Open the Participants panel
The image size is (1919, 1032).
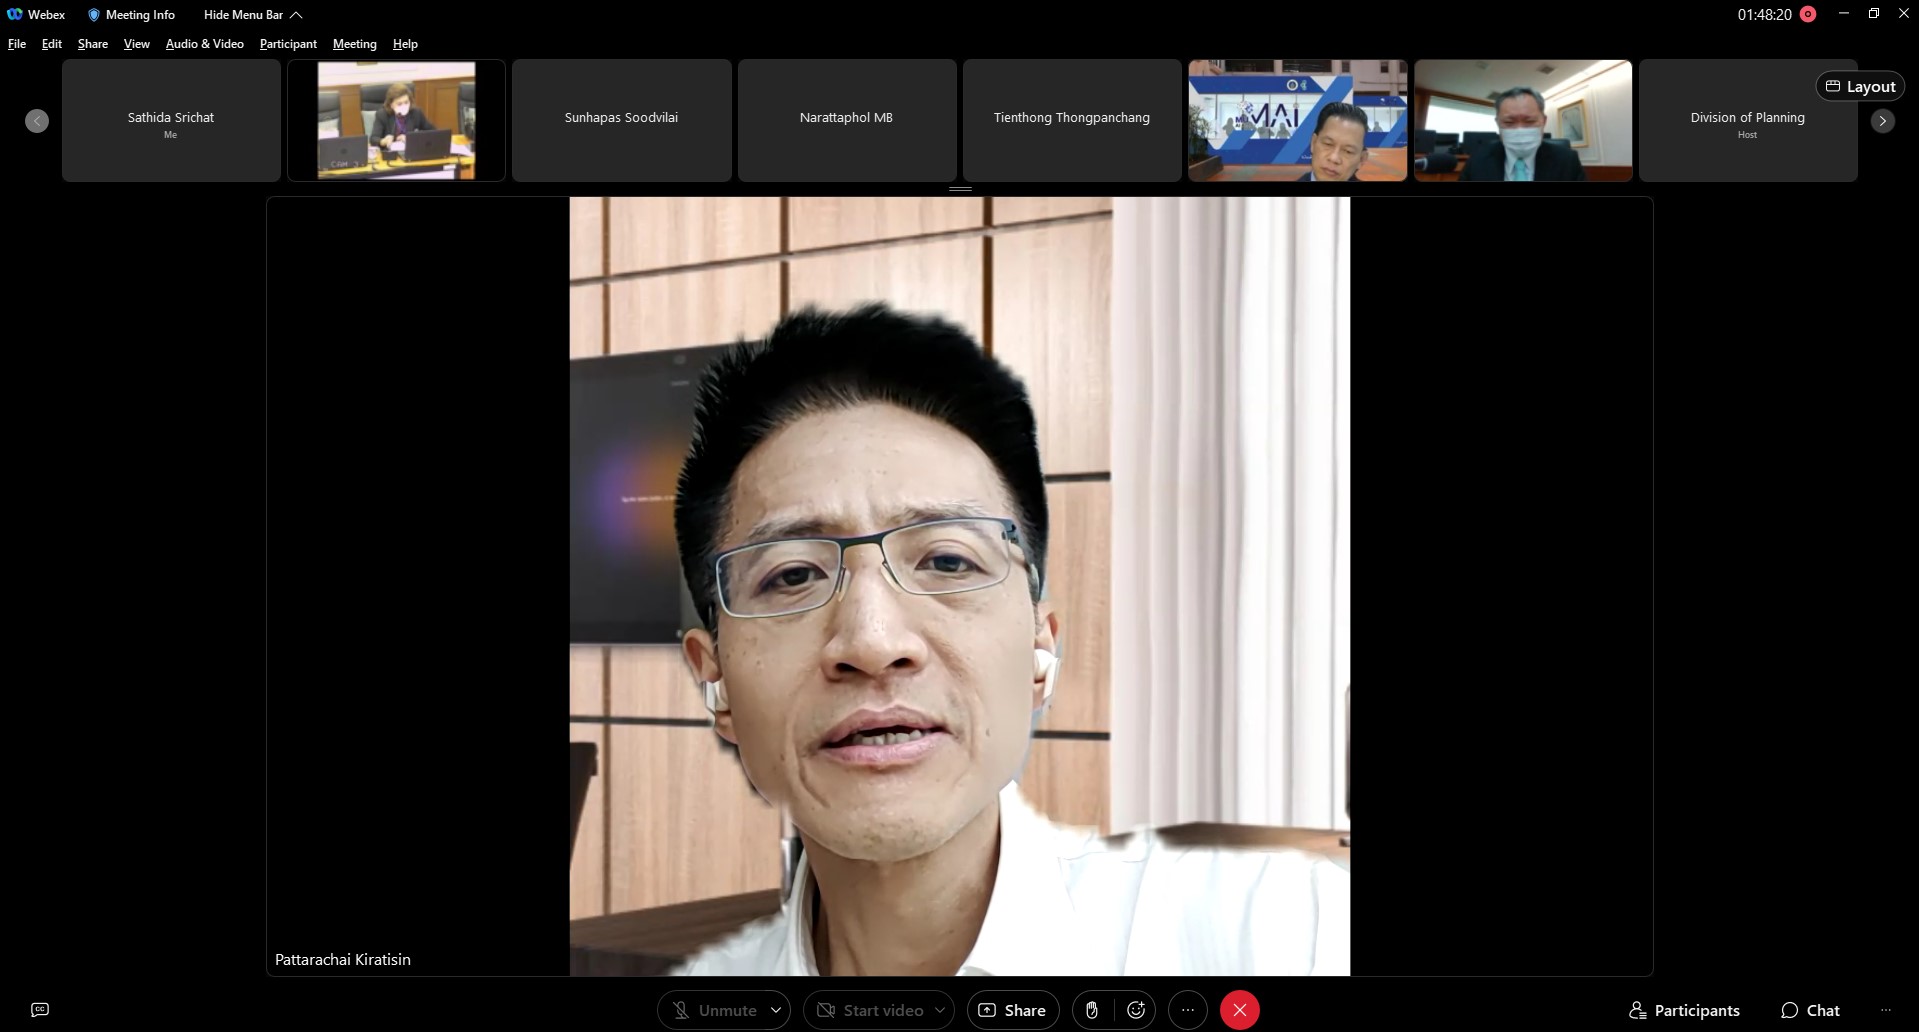click(x=1684, y=1010)
